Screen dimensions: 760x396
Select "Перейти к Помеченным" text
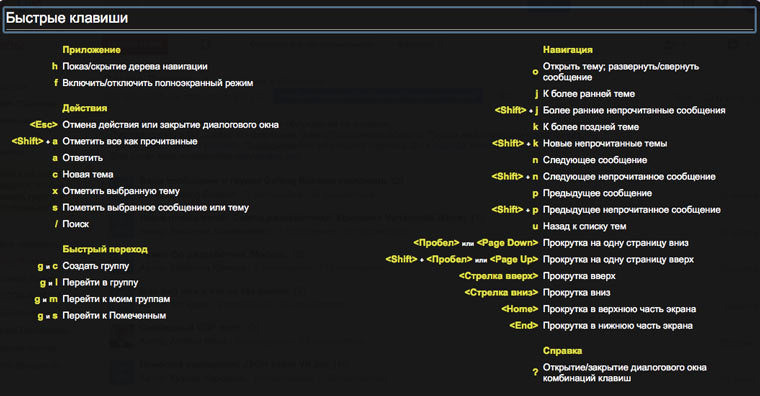114,316
